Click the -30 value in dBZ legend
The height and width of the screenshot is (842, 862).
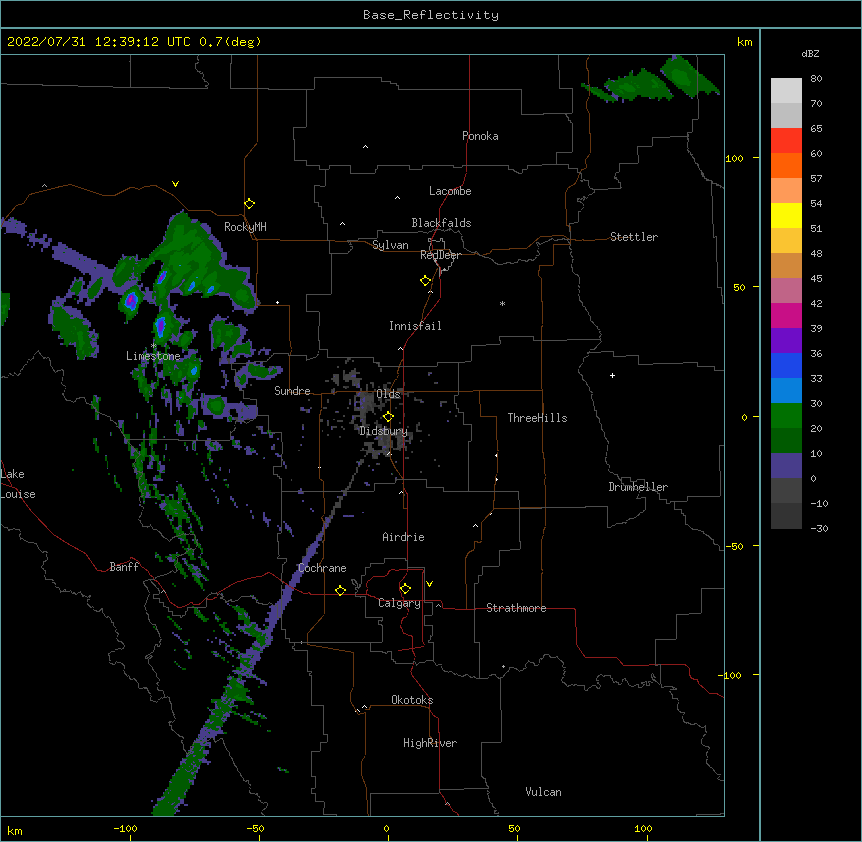click(819, 528)
